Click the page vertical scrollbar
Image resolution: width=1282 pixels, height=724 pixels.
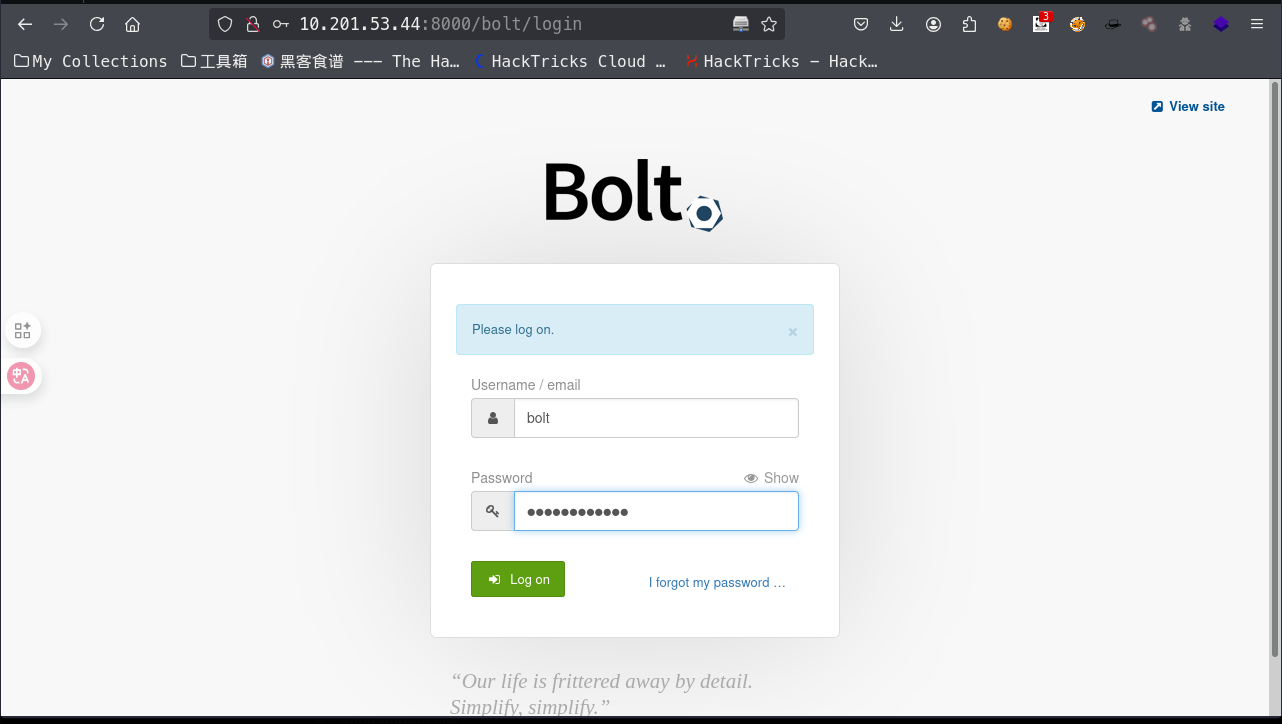coord(1274,370)
